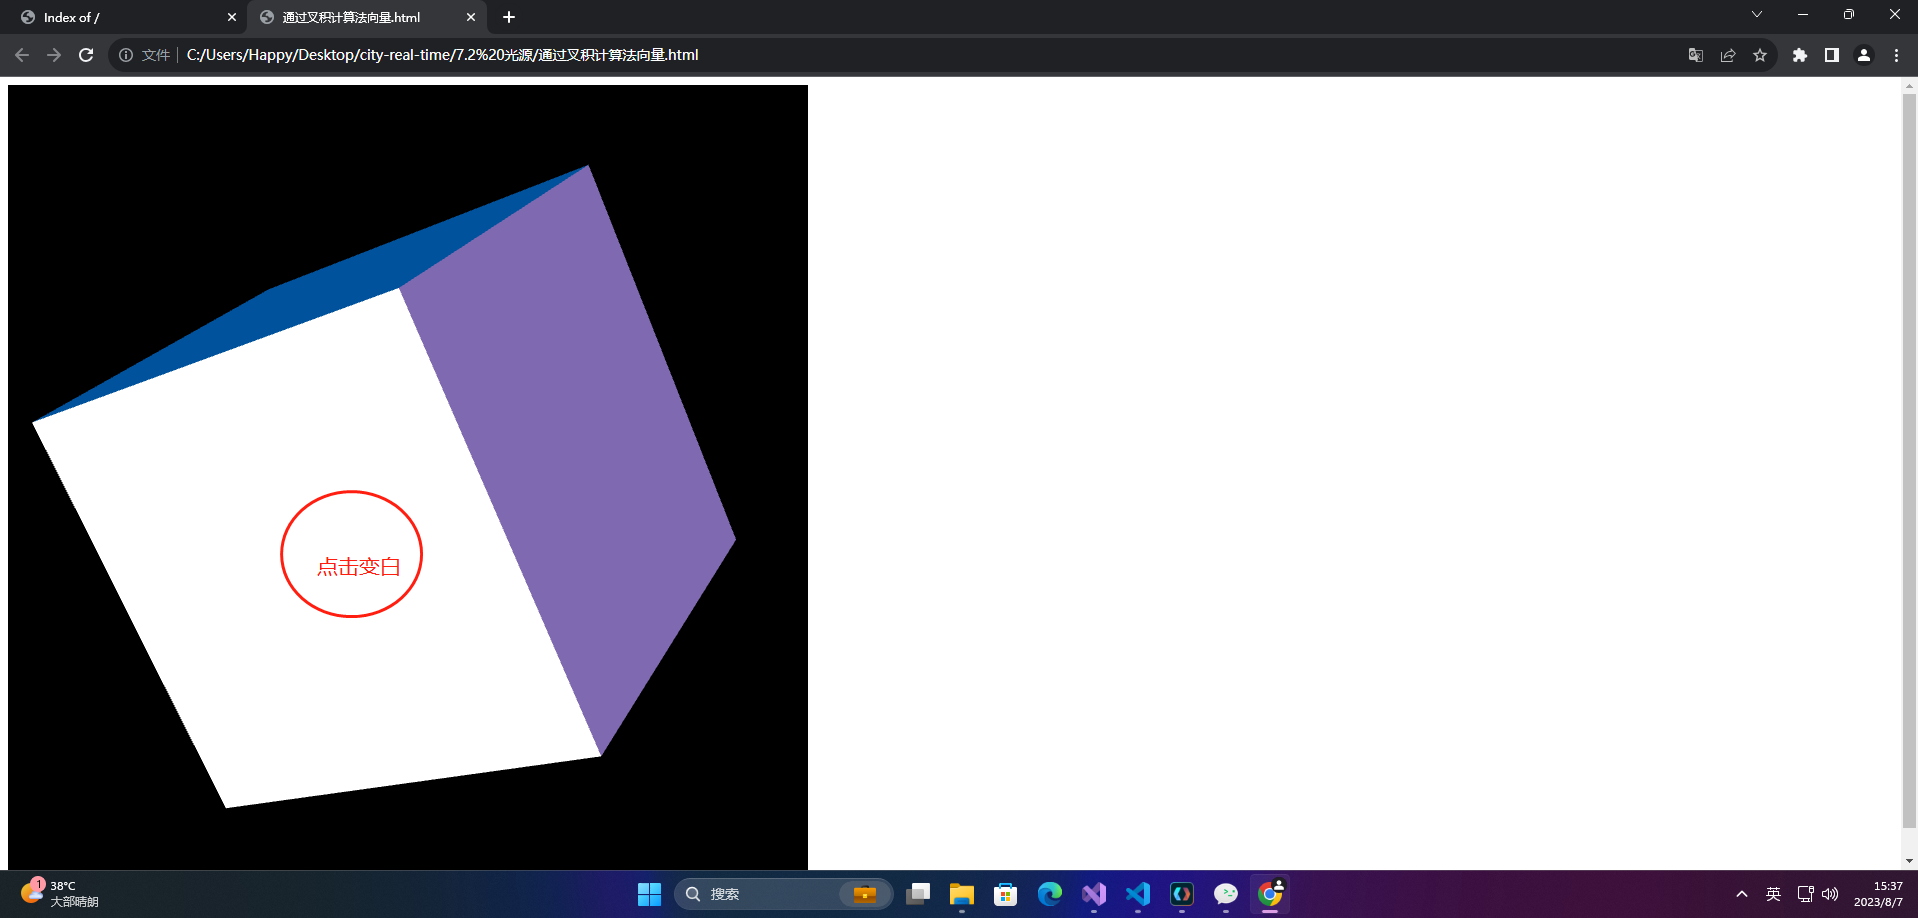View site information icon in address bar

pos(126,55)
